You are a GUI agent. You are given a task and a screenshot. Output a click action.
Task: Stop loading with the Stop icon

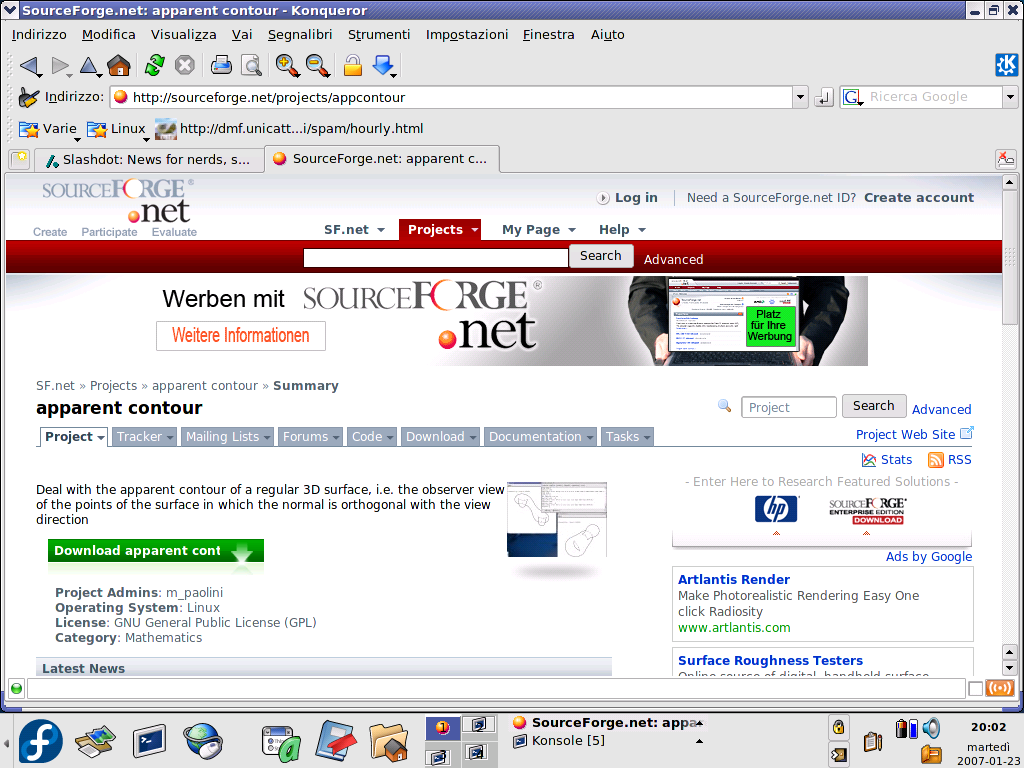point(185,65)
